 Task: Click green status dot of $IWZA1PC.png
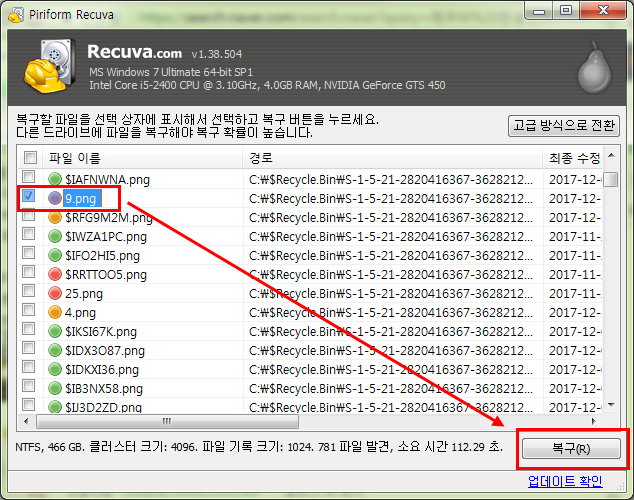click(55, 236)
